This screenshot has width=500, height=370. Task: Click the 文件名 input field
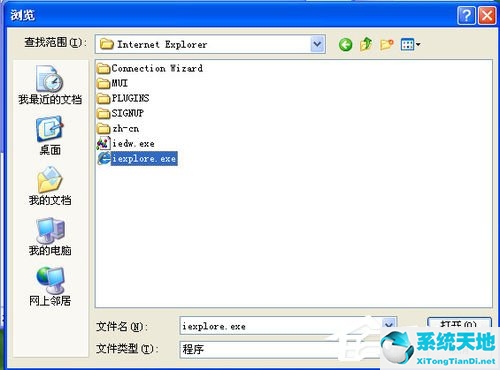click(280, 326)
